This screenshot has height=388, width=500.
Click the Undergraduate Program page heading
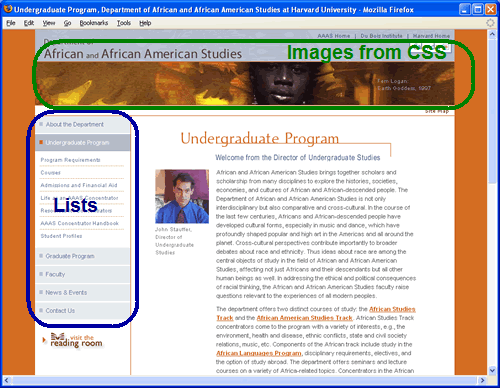(x=260, y=138)
